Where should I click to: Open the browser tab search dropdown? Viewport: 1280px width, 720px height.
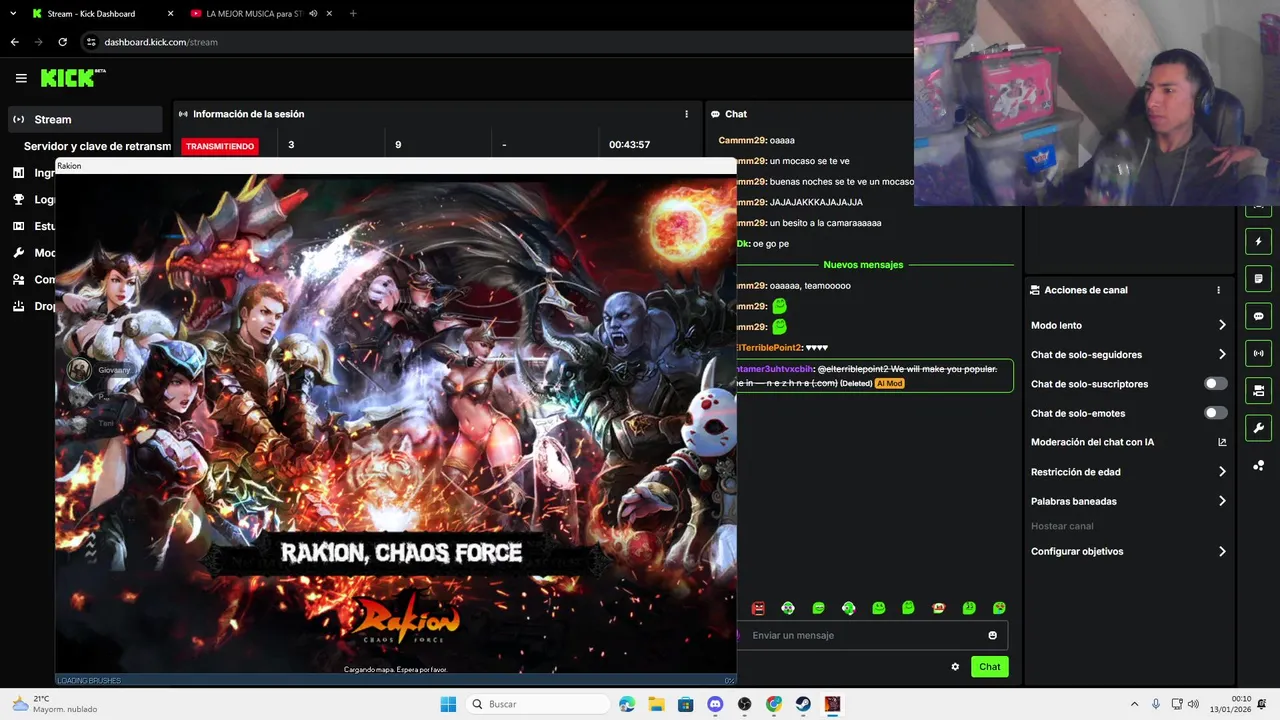[13, 14]
